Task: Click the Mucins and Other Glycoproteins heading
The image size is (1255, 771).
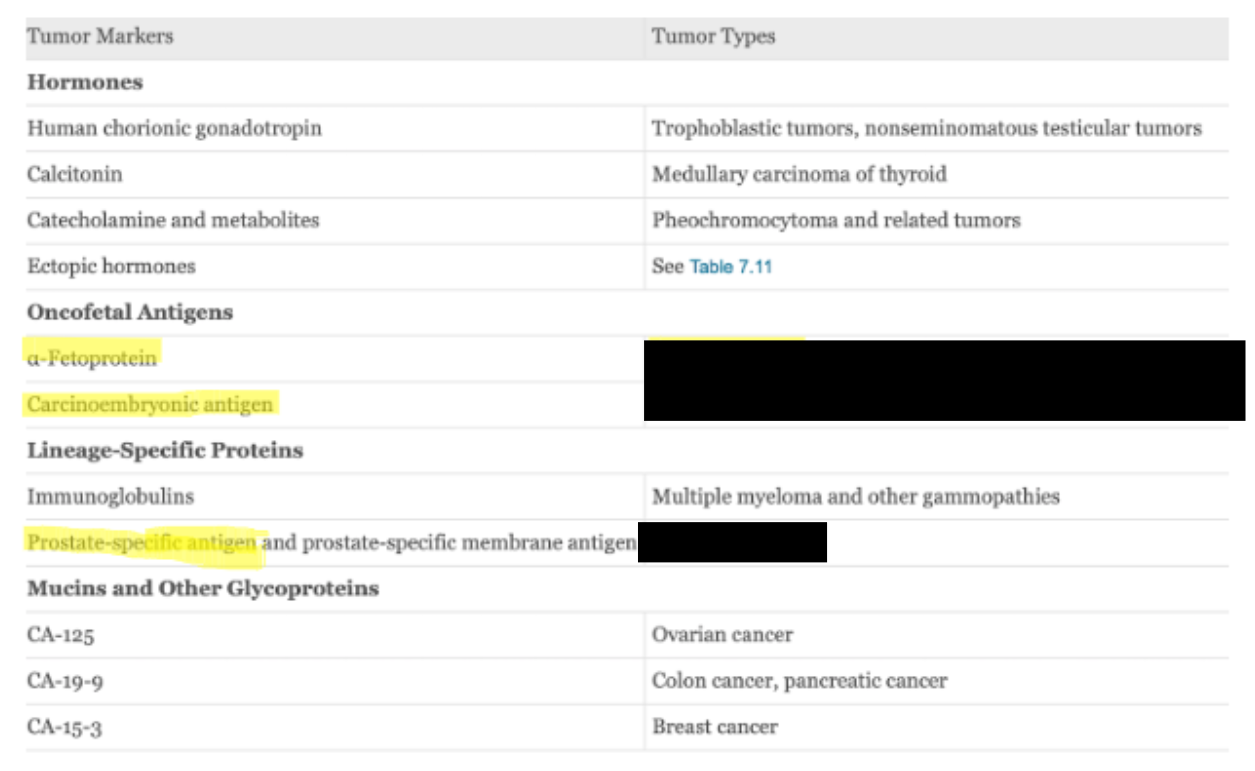Action: [x=203, y=588]
